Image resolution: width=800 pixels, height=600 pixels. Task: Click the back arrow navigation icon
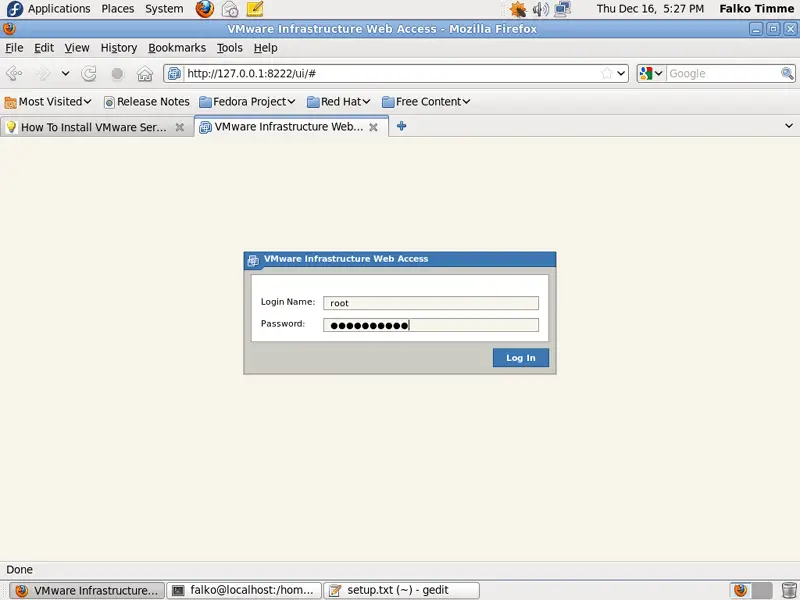pyautogui.click(x=14, y=73)
